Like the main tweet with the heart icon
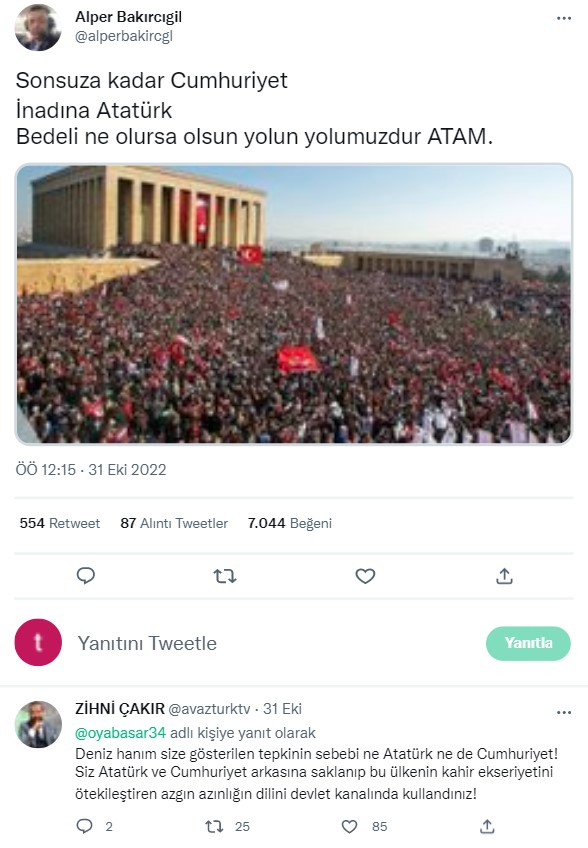 (365, 576)
